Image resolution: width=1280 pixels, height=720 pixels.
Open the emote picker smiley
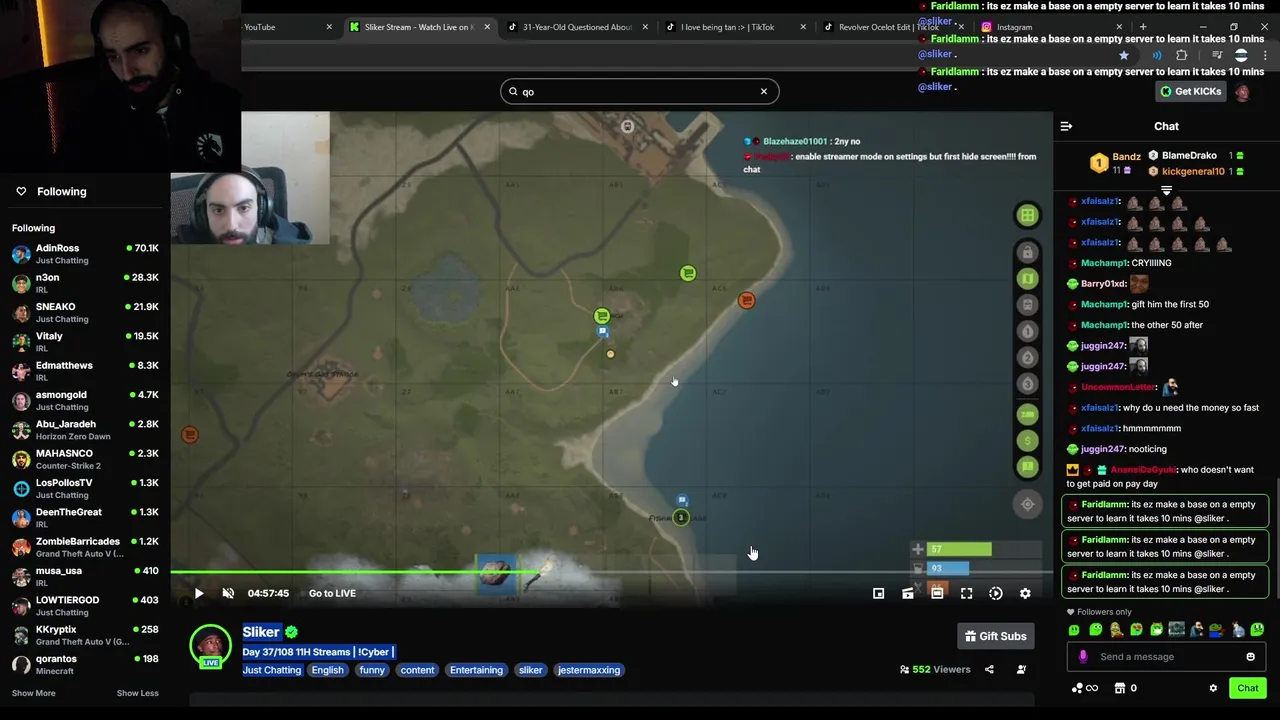[x=1250, y=657]
